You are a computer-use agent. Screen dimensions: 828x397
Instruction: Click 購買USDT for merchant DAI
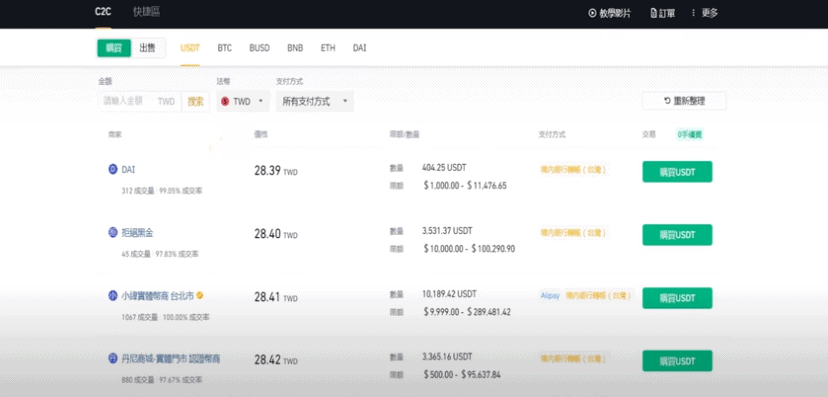(677, 172)
